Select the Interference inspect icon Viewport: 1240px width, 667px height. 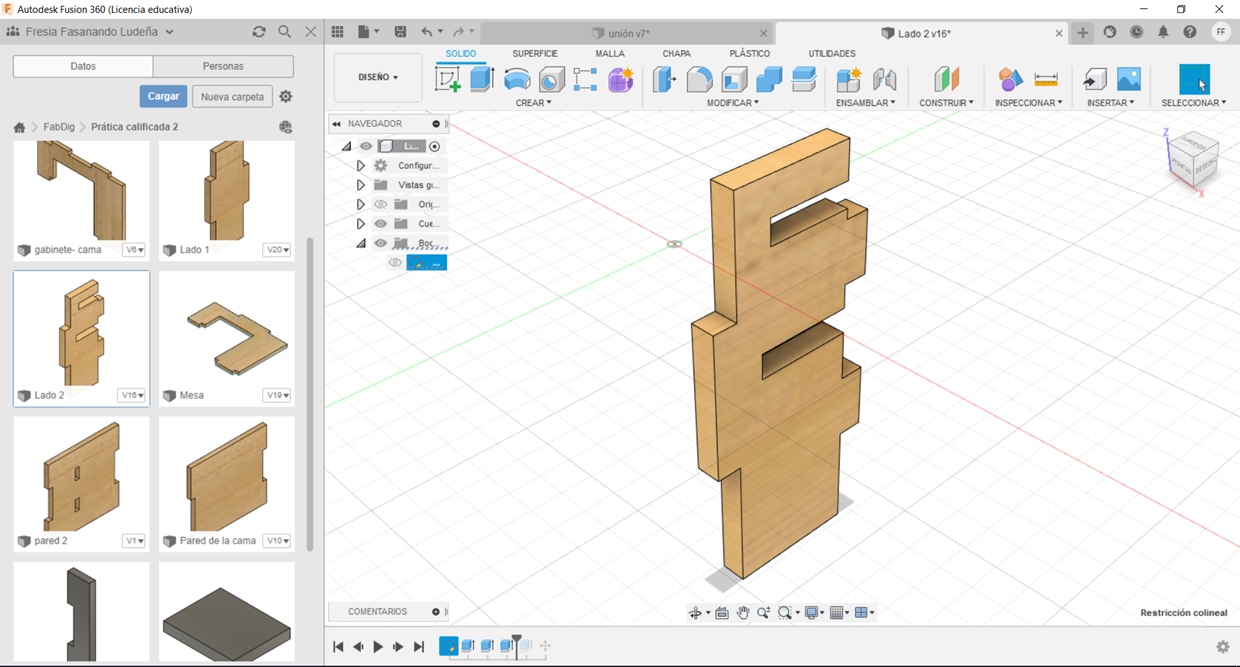click(1011, 79)
